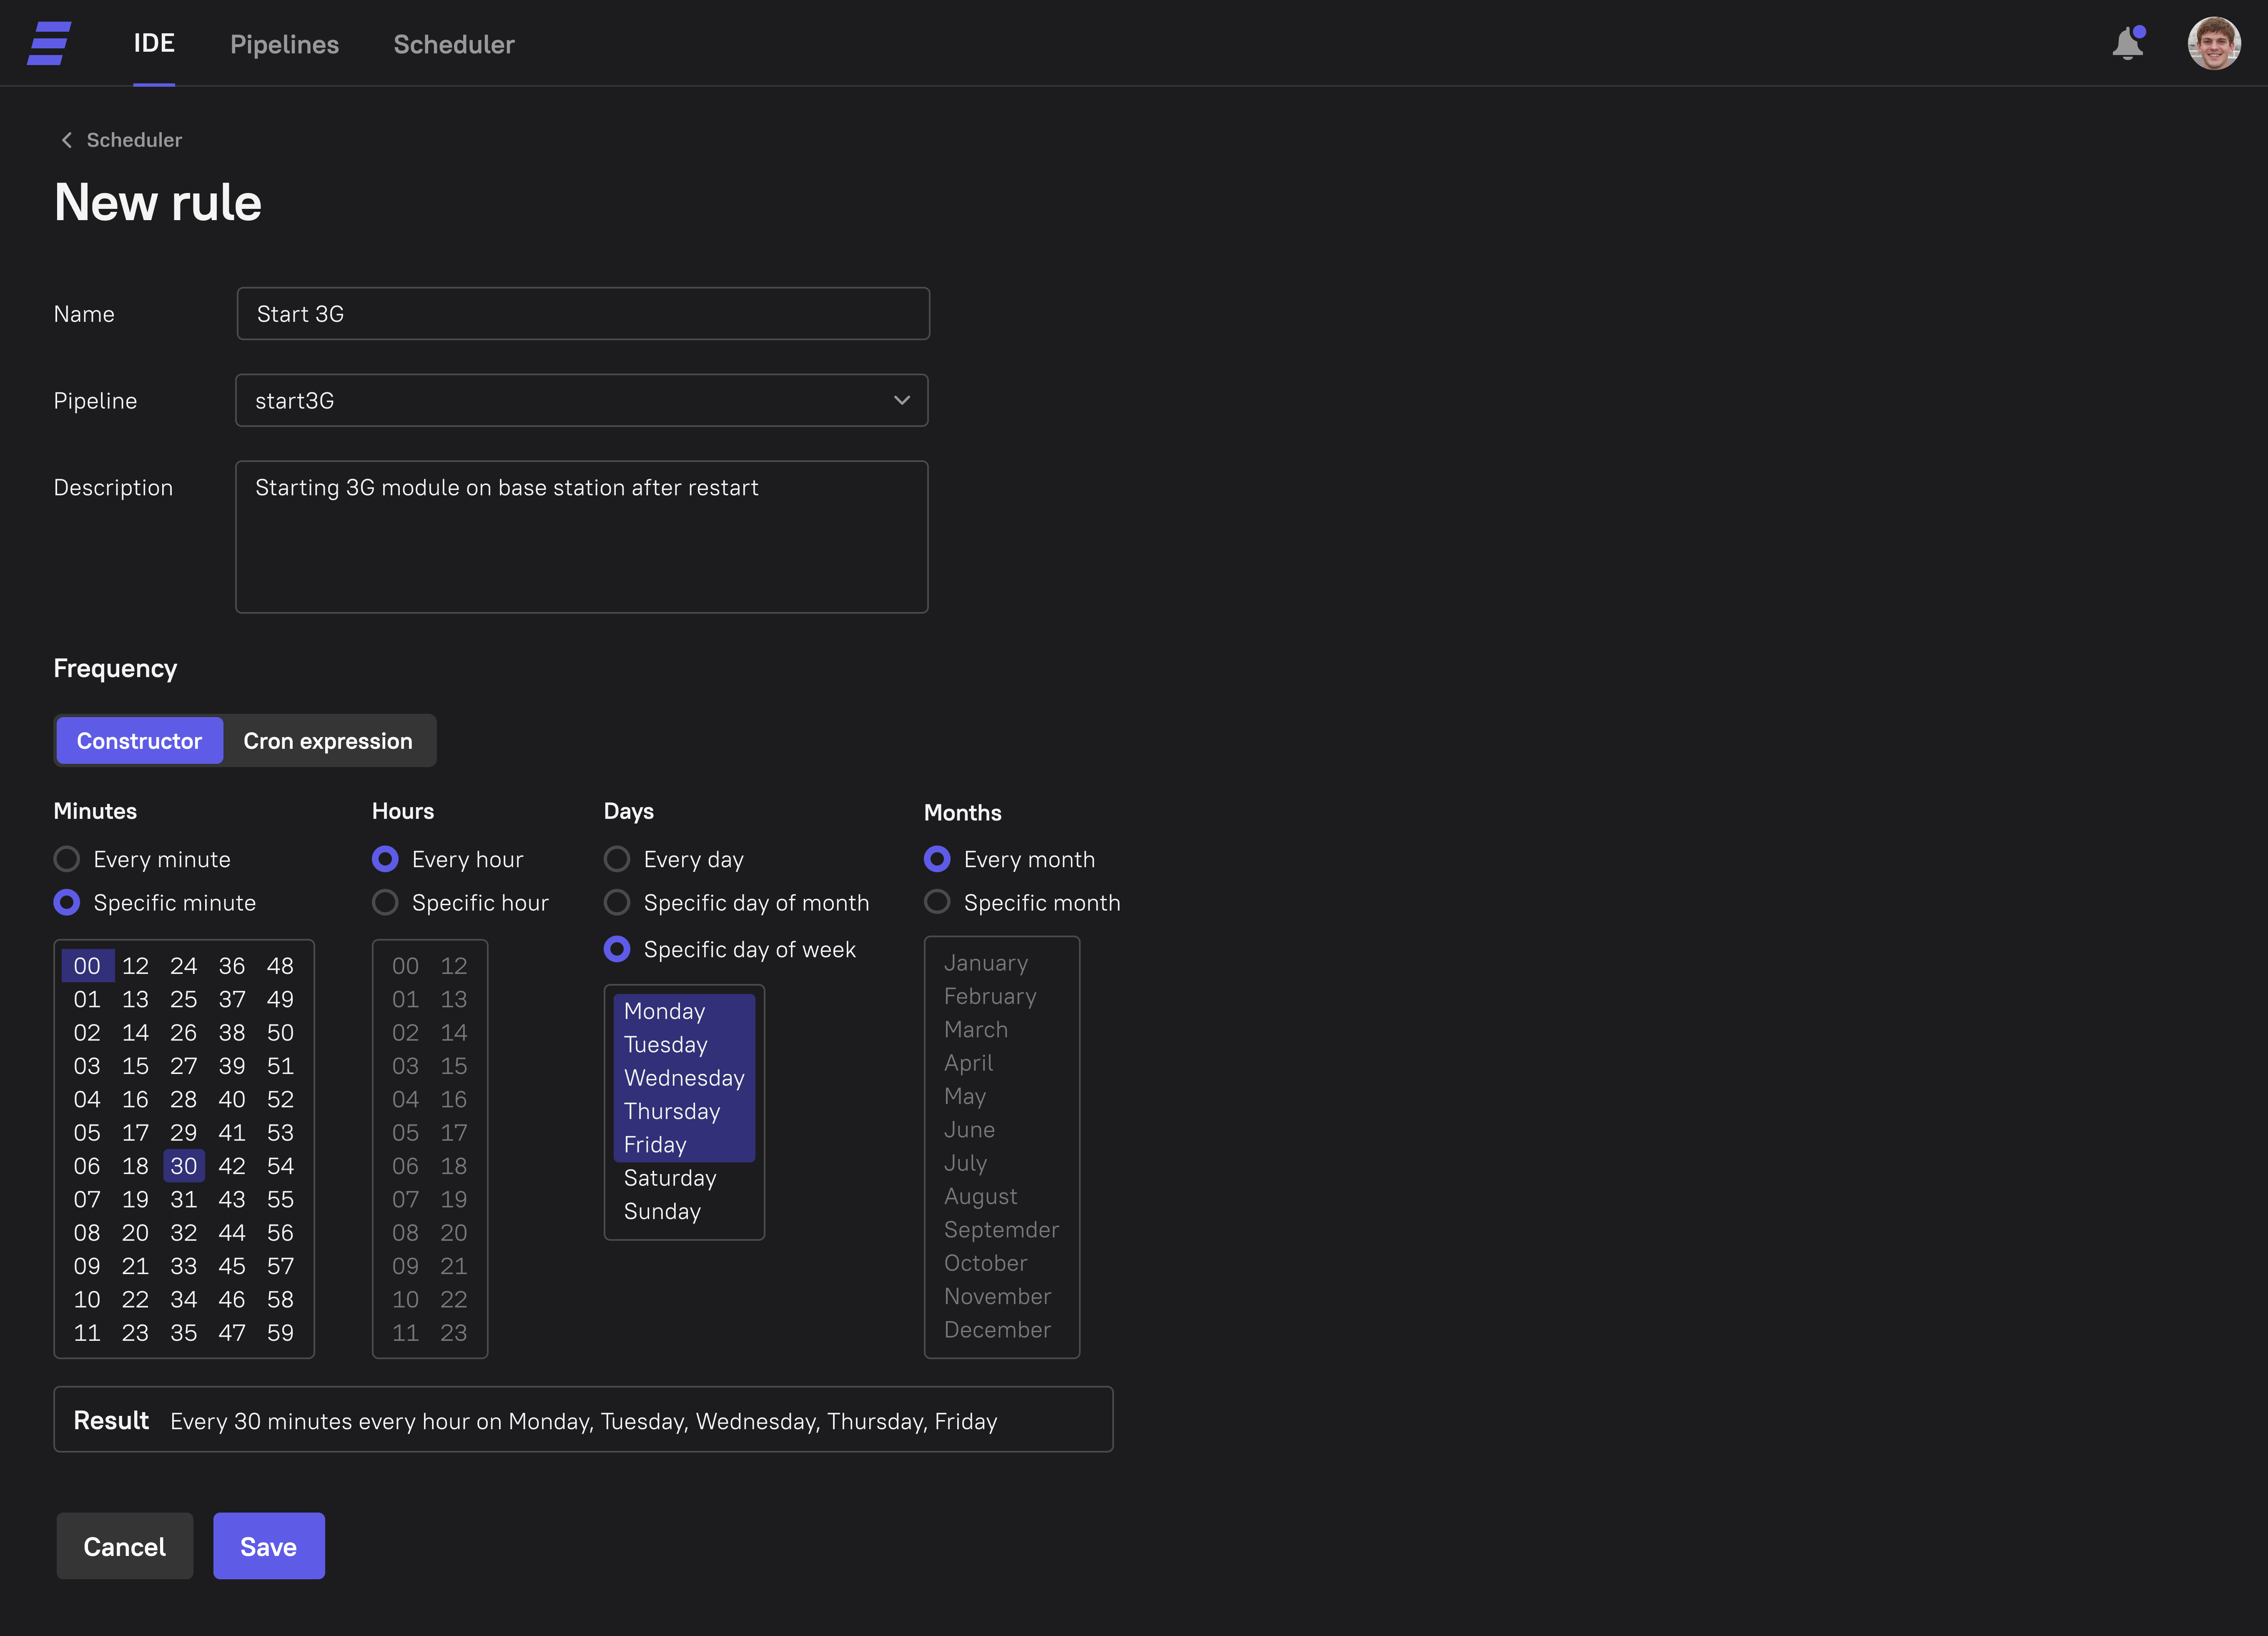
Task: Go to the Scheduler nav item
Action: tap(454, 44)
